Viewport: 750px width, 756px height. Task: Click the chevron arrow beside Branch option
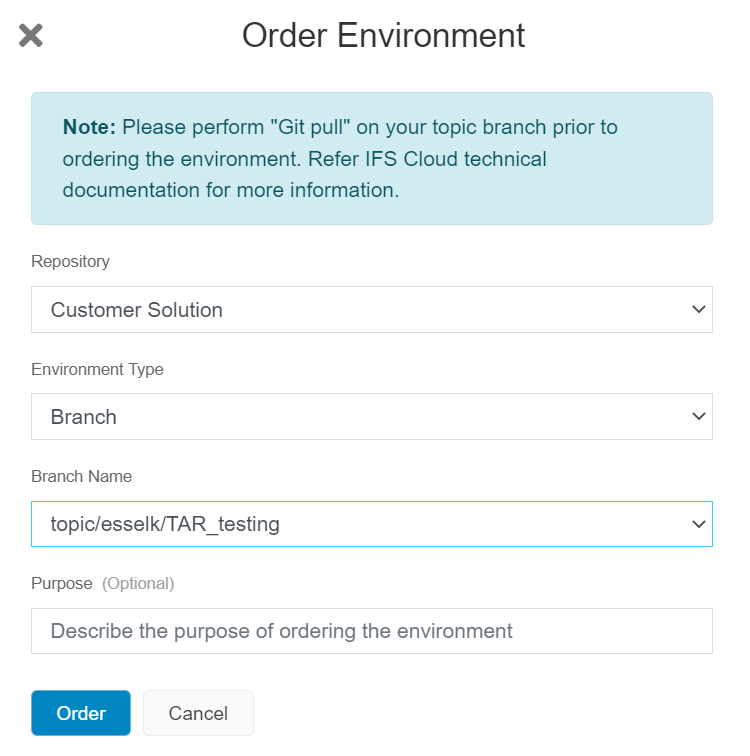(x=699, y=416)
